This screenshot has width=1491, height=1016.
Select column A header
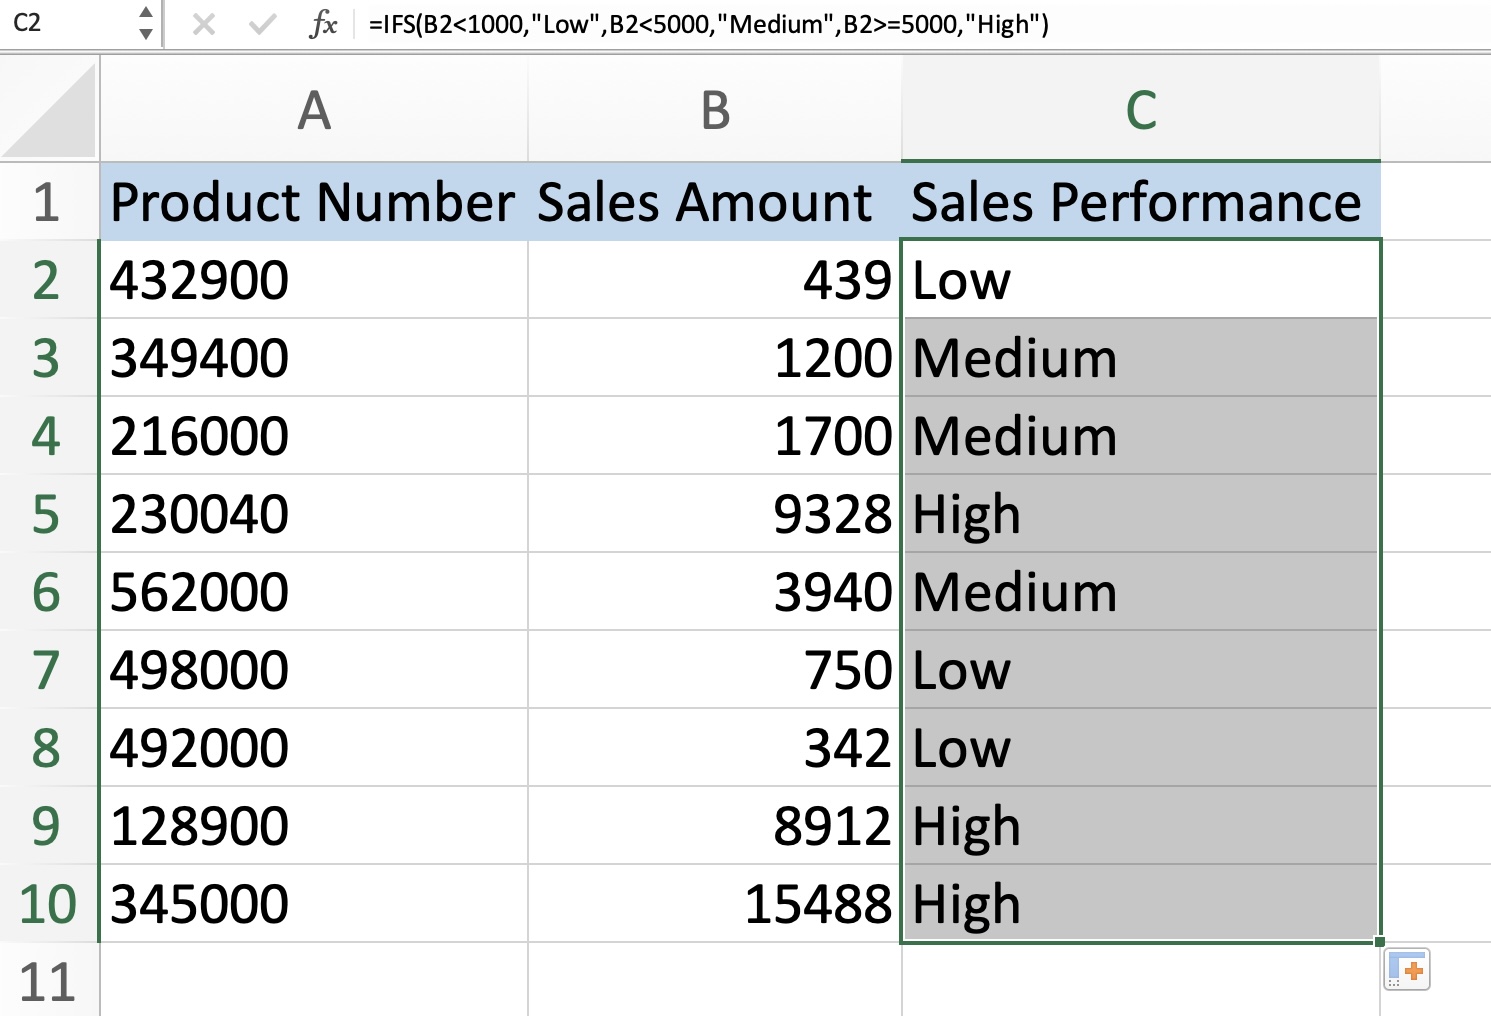click(314, 110)
